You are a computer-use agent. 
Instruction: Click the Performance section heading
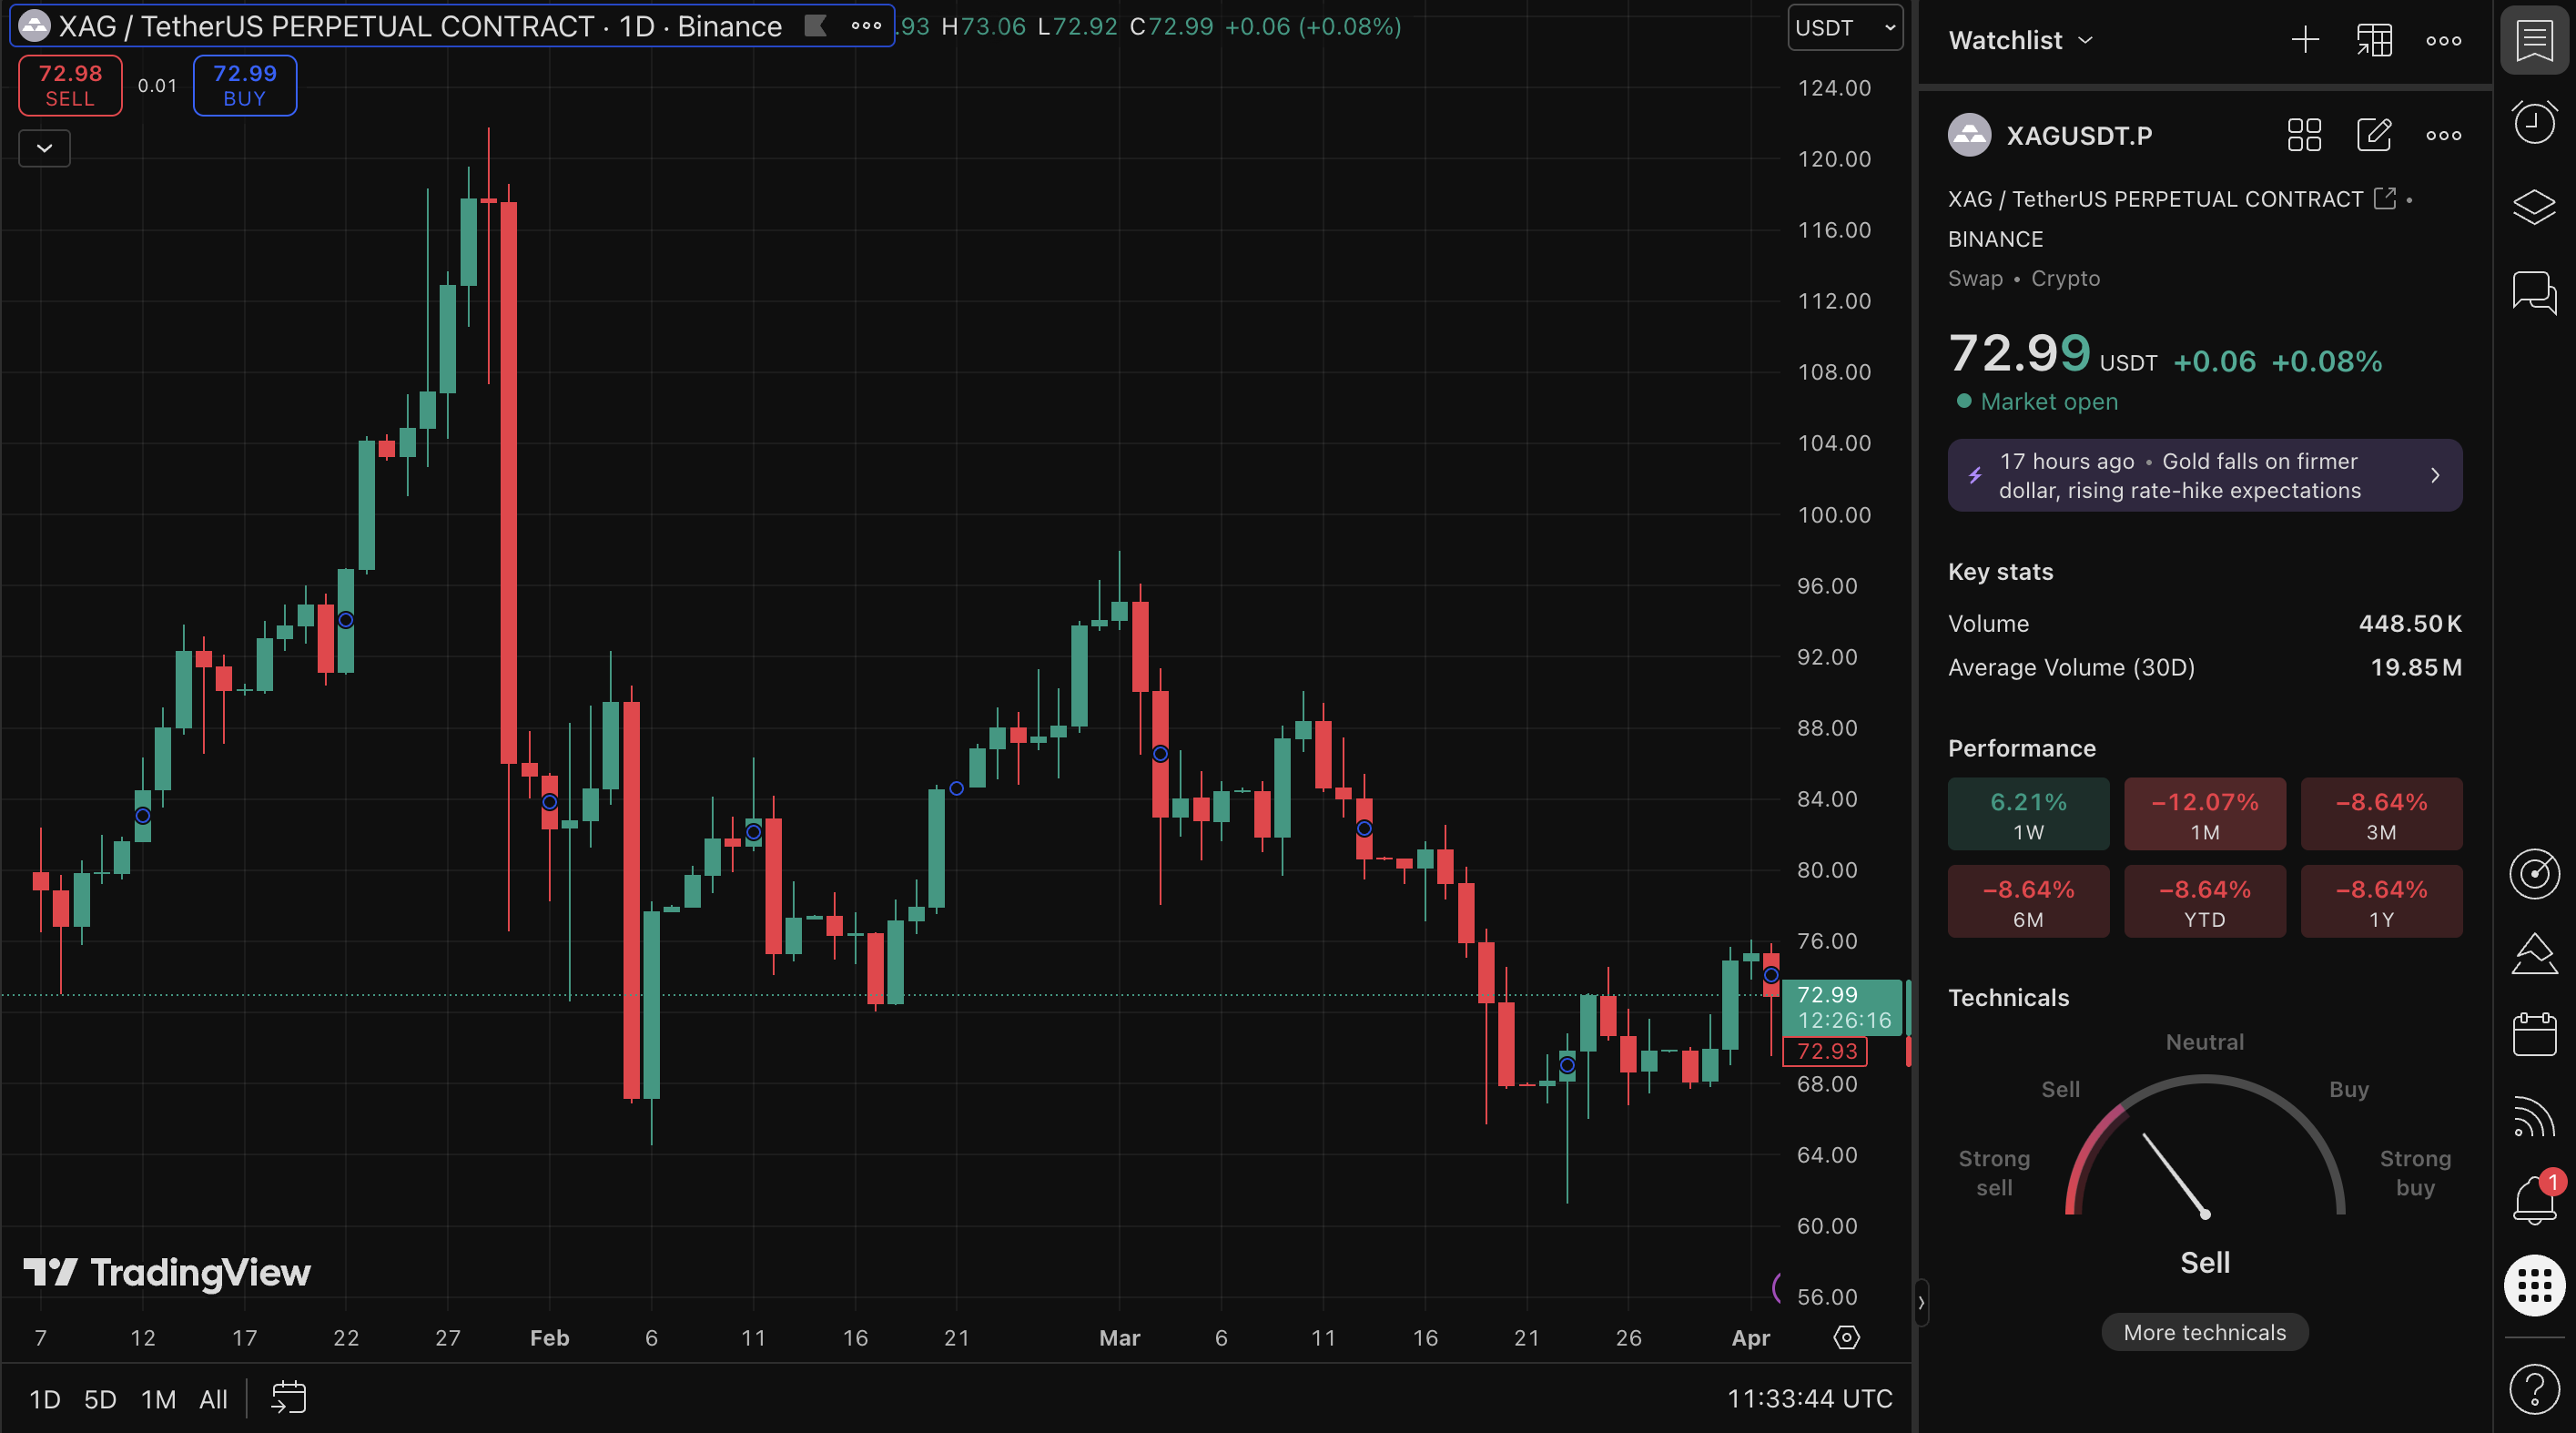(x=2021, y=748)
